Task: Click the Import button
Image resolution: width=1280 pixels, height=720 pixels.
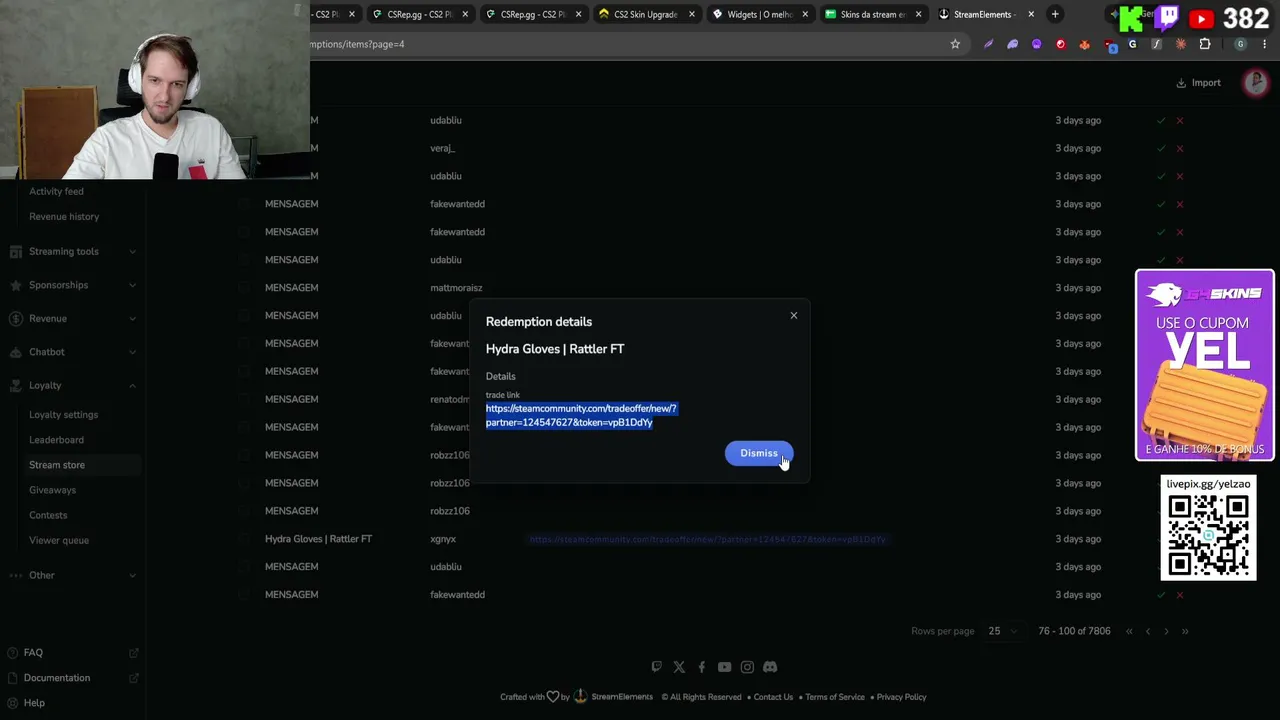Action: [1198, 83]
